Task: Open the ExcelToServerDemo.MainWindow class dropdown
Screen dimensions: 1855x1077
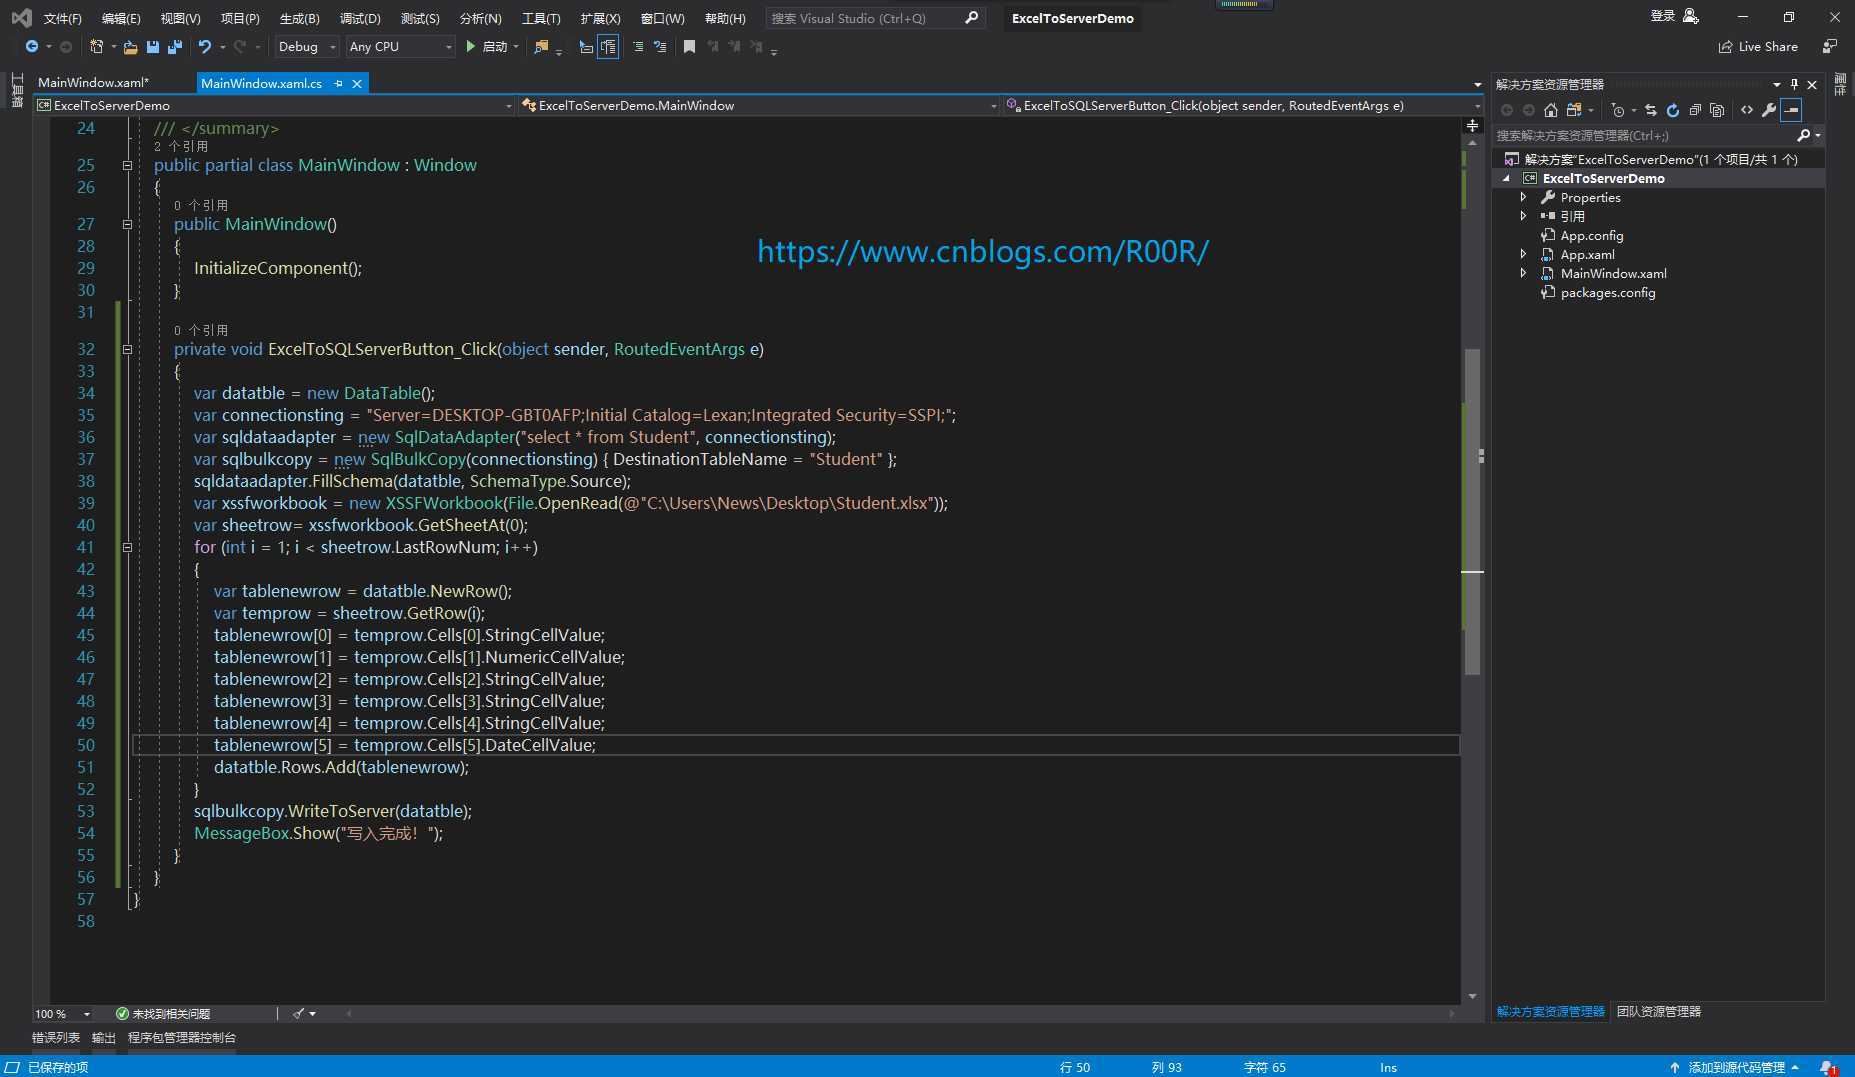Action: 759,106
